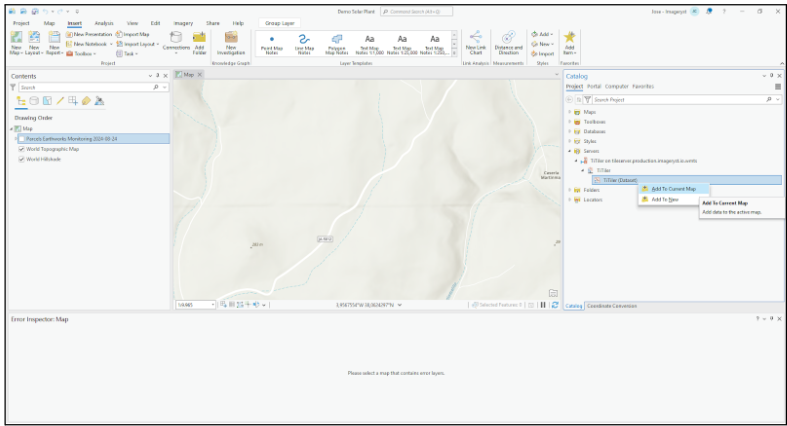Click the New Link Chart icon
787x426 pixels.
tap(475, 37)
